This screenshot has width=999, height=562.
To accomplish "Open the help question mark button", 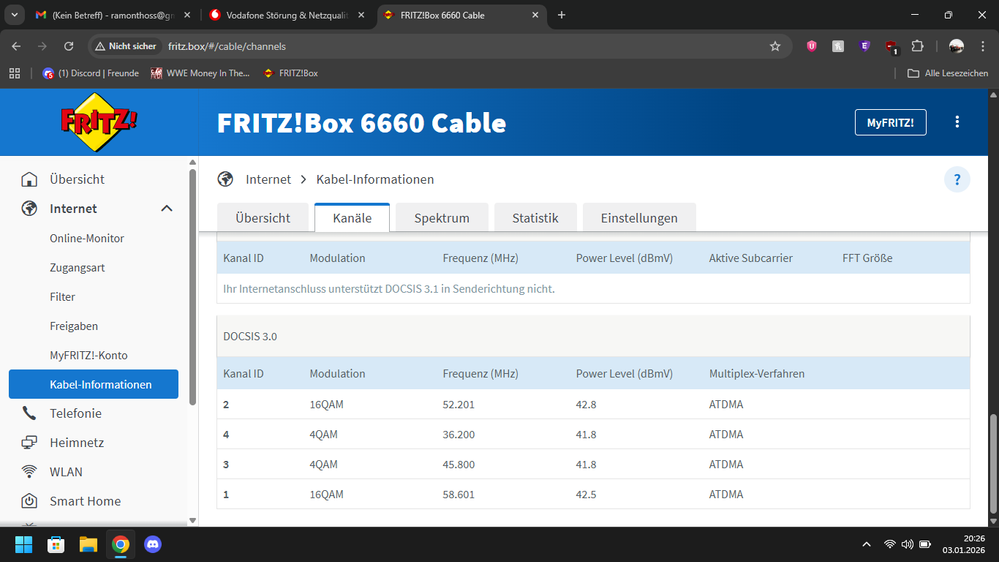I will (956, 180).
